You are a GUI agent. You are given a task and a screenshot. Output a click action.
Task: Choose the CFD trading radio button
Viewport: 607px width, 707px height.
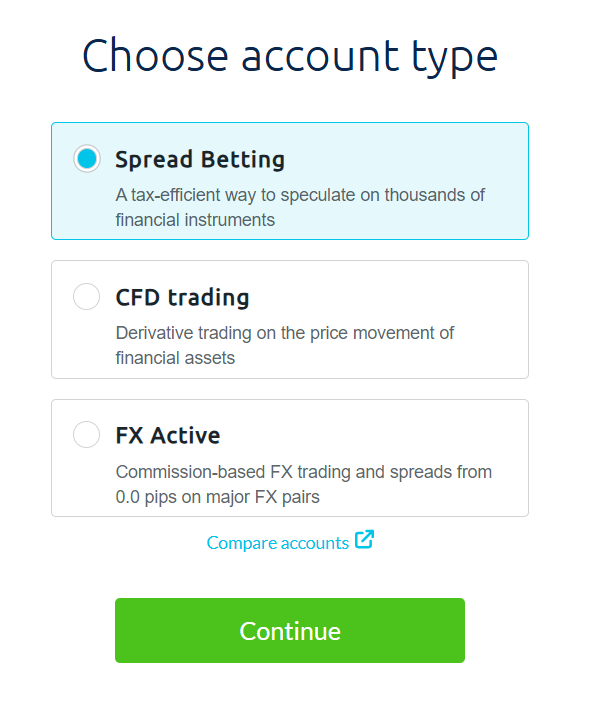click(87, 296)
